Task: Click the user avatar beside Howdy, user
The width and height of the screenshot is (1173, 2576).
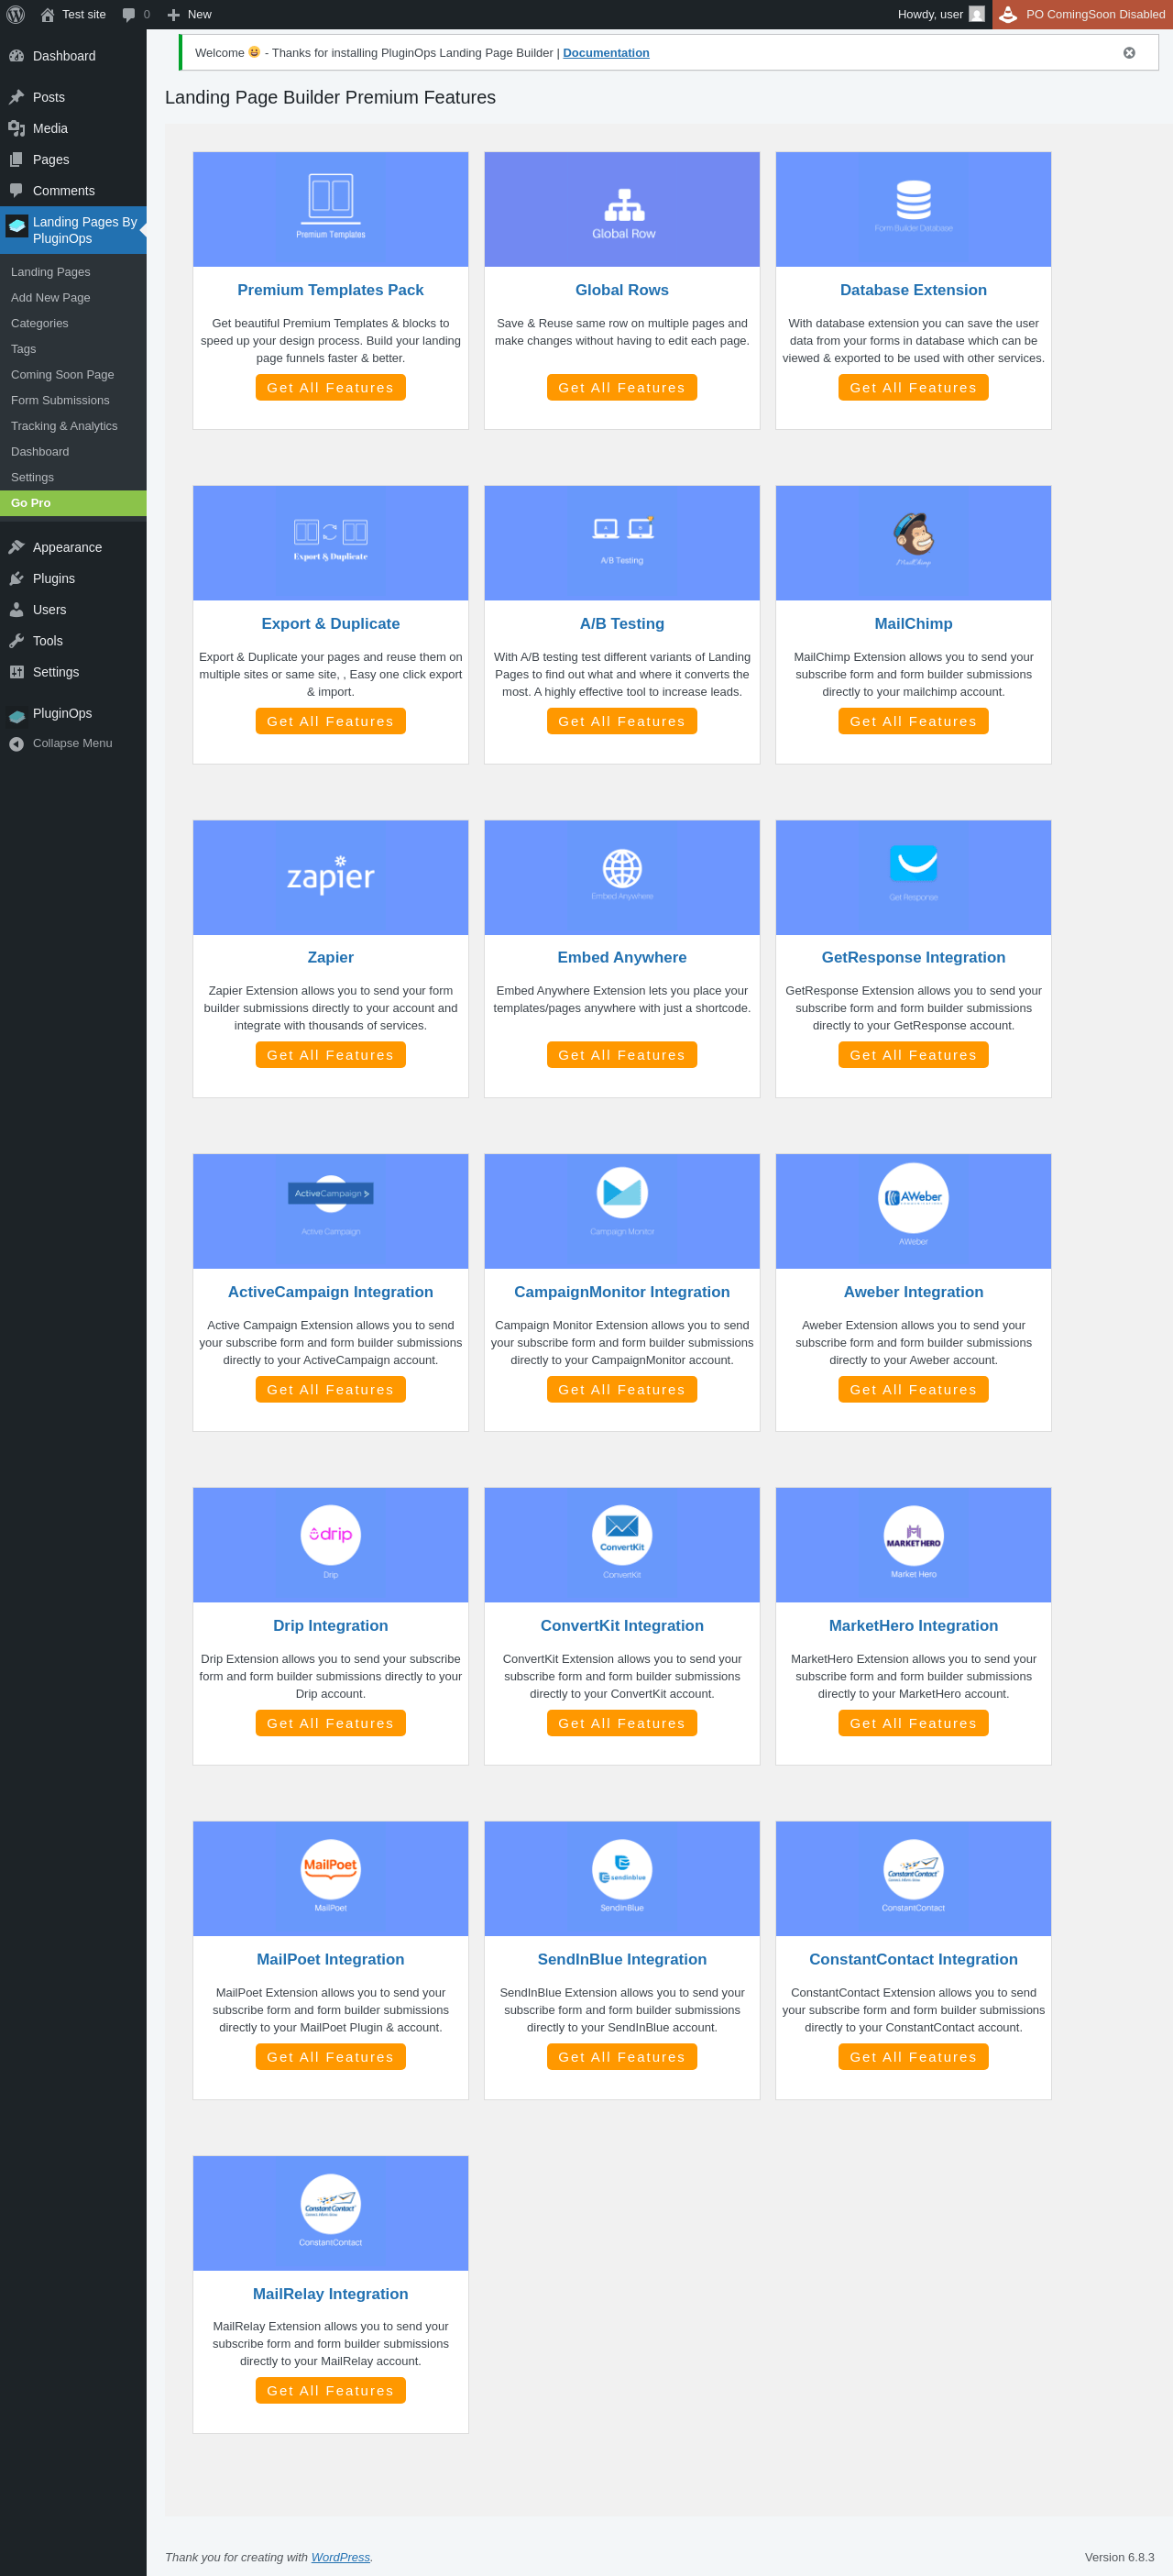Action: pos(977,14)
